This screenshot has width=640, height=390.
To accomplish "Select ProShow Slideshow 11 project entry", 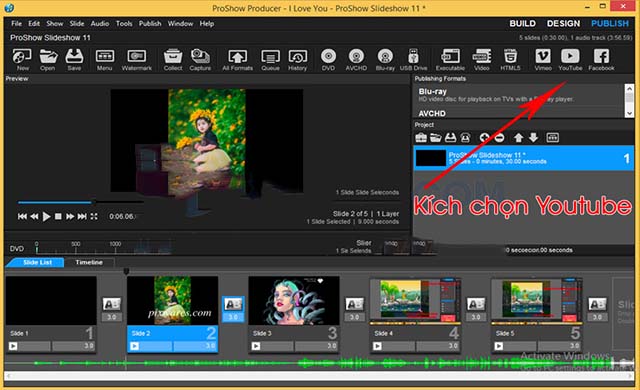I will click(524, 158).
